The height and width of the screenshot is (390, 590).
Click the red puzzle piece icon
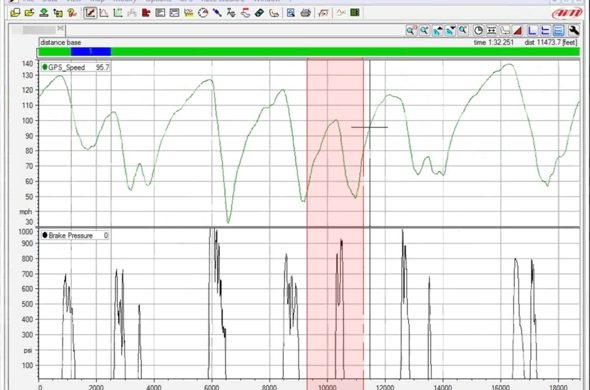[x=146, y=13]
